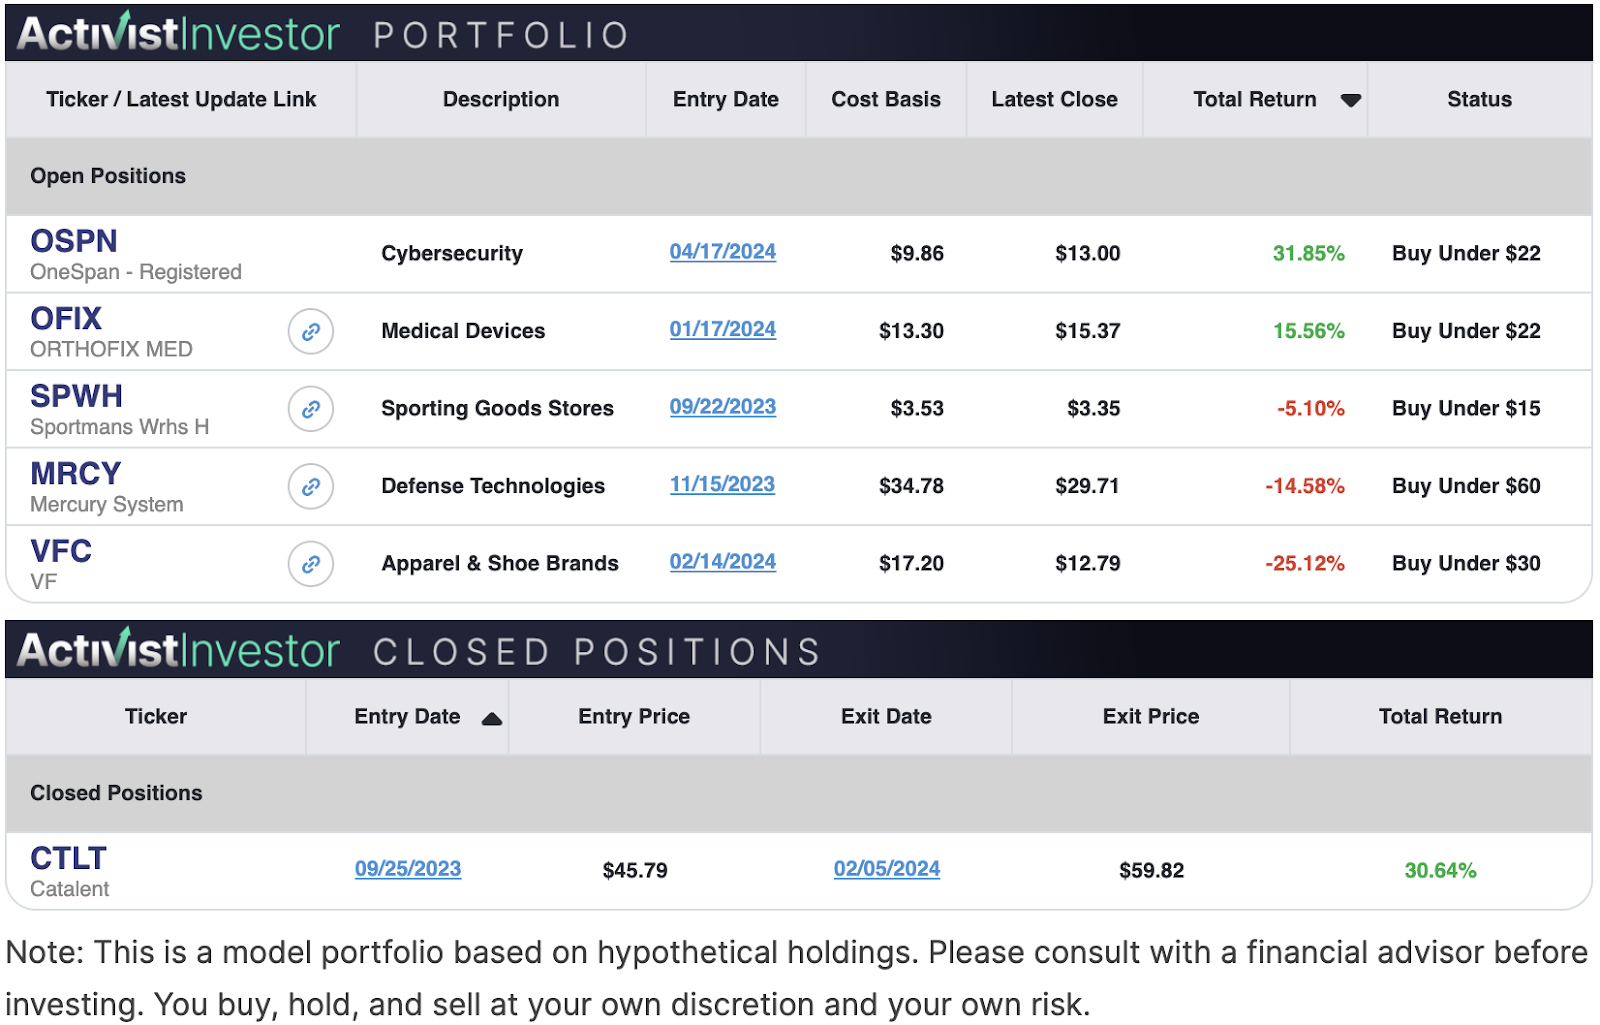1600x1025 pixels.
Task: Click the -25.12% return for VFC
Action: pyautogui.click(x=1305, y=564)
